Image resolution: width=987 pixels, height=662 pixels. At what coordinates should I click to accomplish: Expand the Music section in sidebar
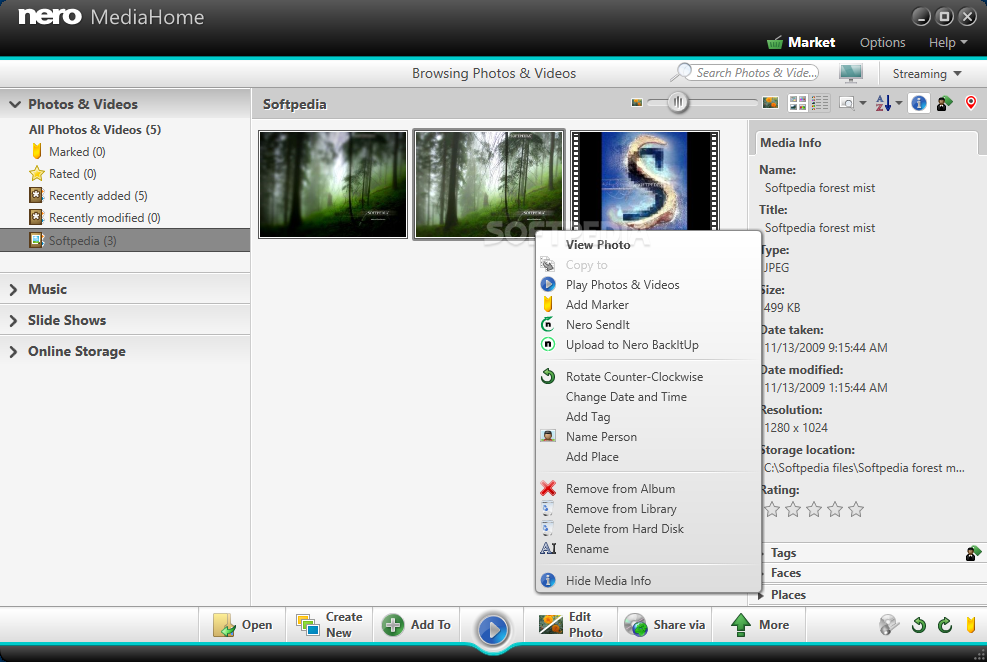(x=47, y=289)
